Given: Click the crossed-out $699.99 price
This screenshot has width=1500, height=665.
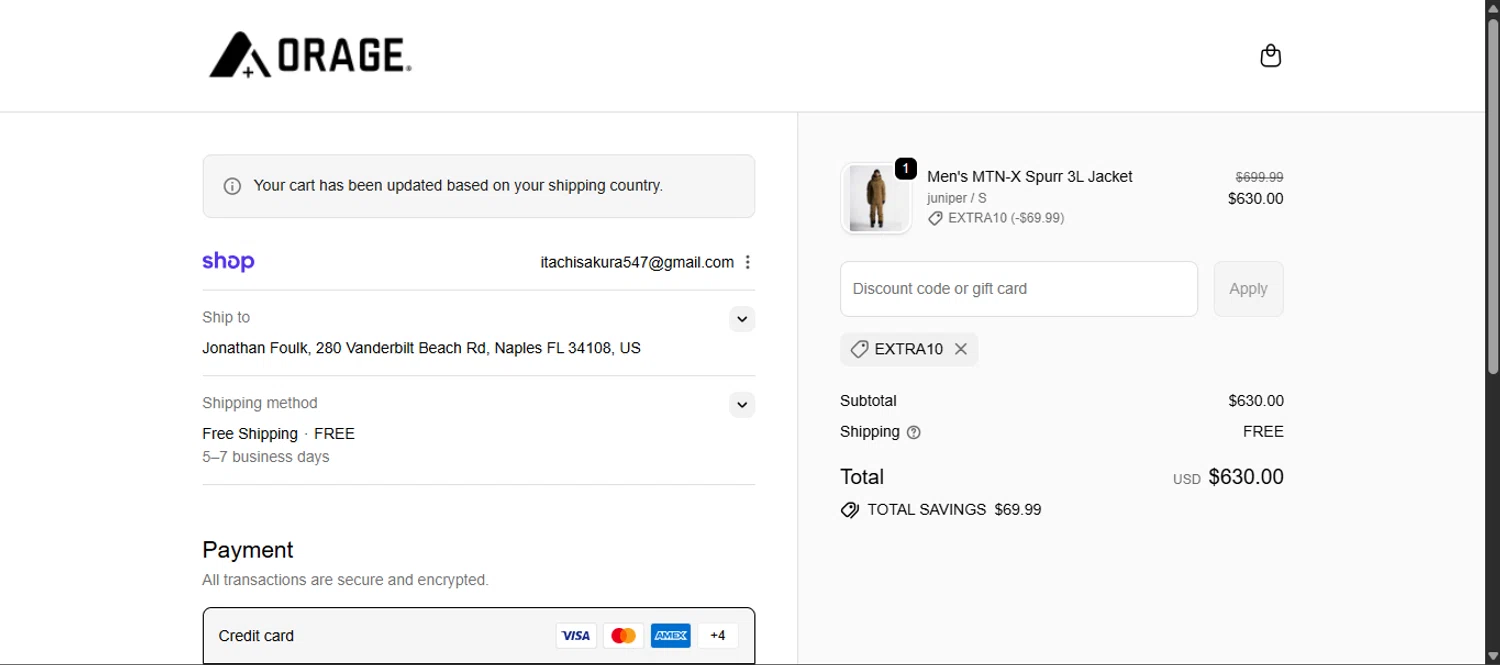Looking at the screenshot, I should pyautogui.click(x=1259, y=177).
